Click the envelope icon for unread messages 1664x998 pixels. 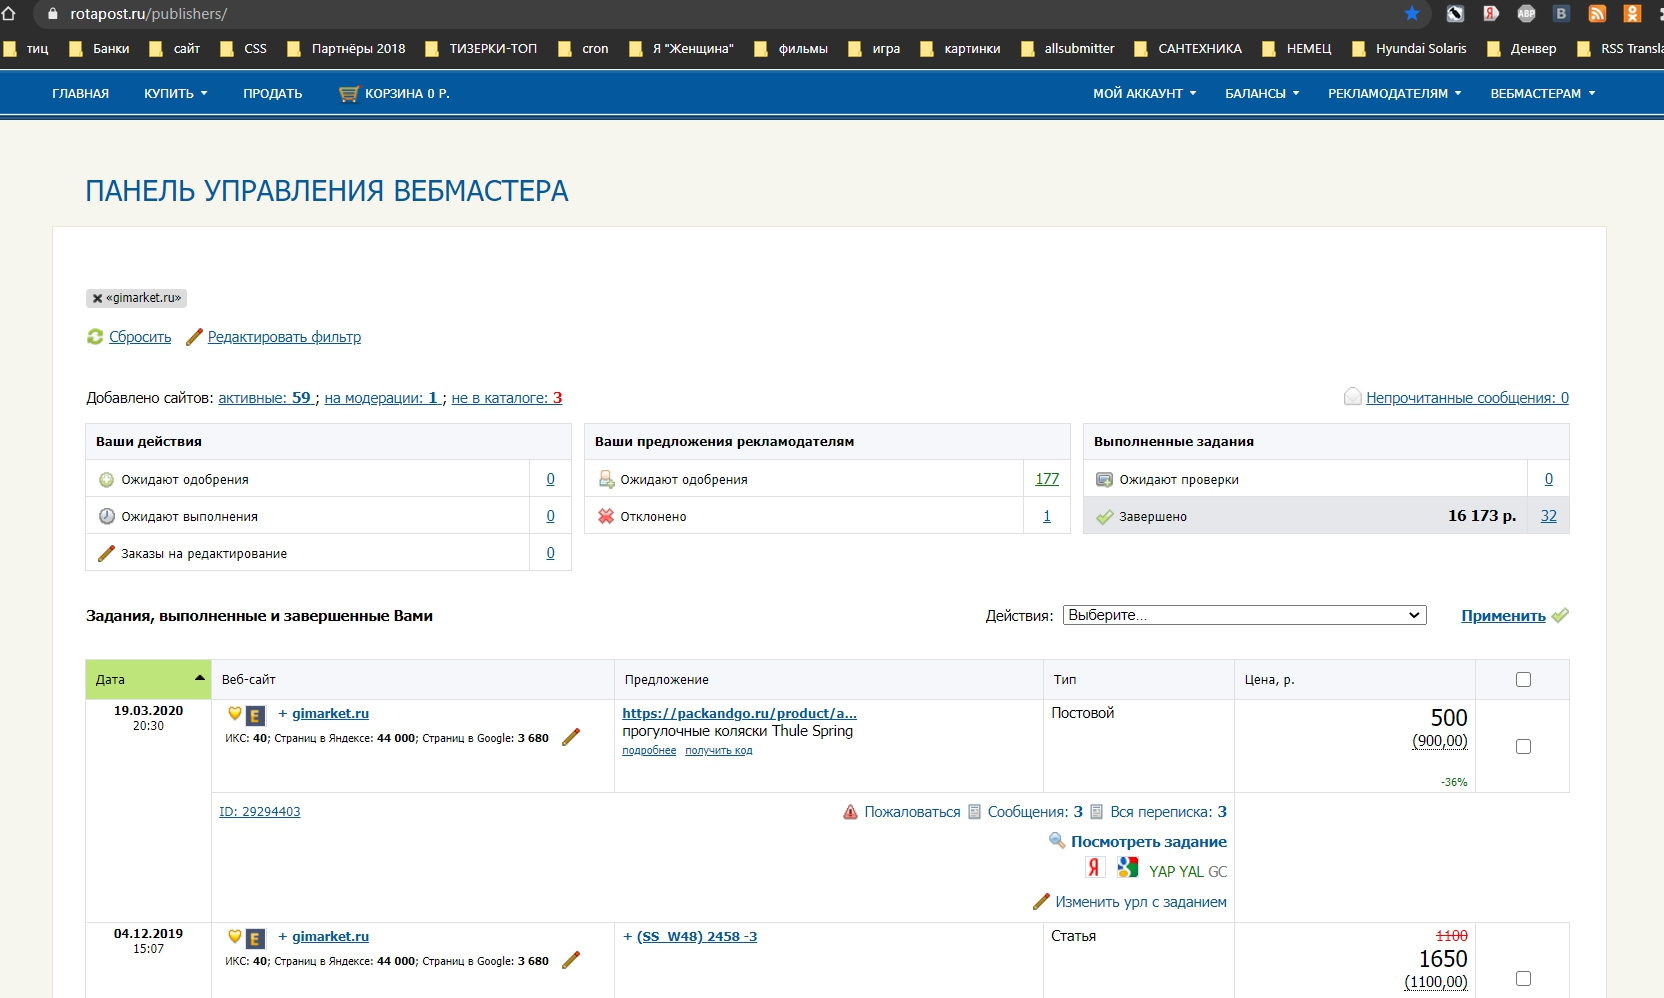coord(1353,397)
